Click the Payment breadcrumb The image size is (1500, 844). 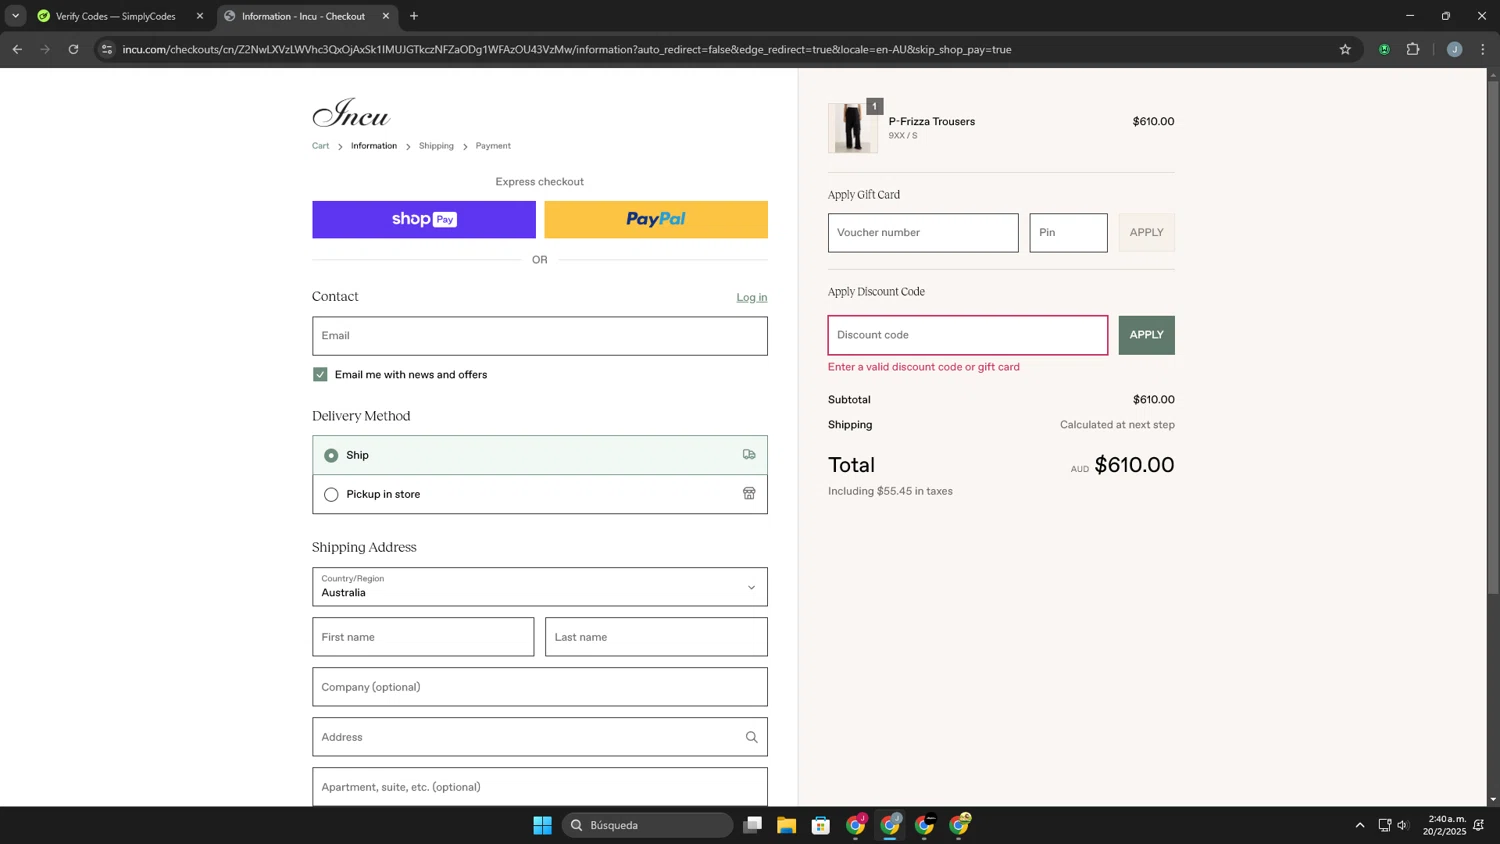[x=493, y=146]
